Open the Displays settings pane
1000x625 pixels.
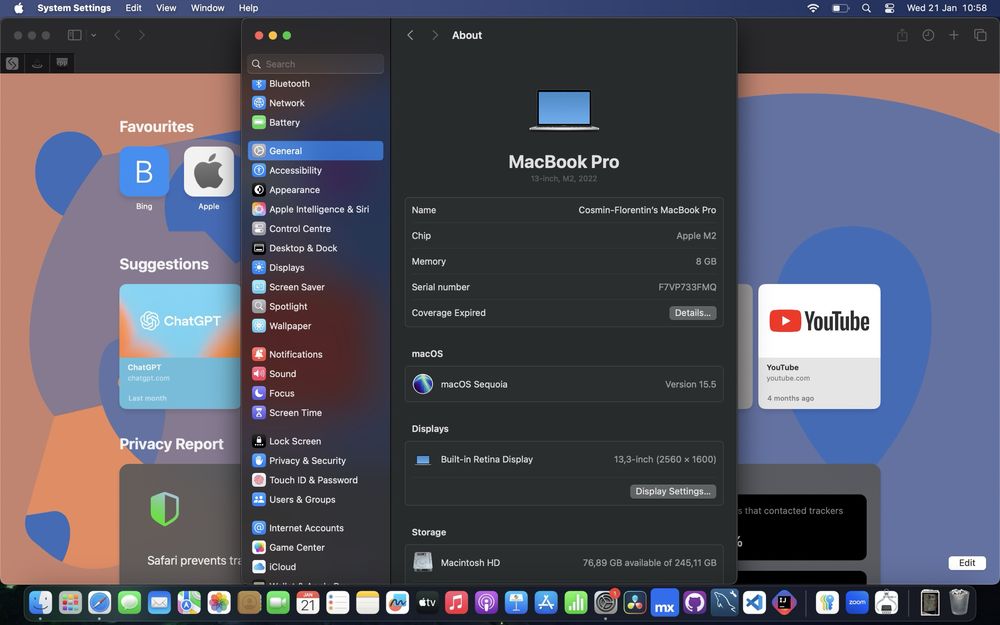point(315,267)
